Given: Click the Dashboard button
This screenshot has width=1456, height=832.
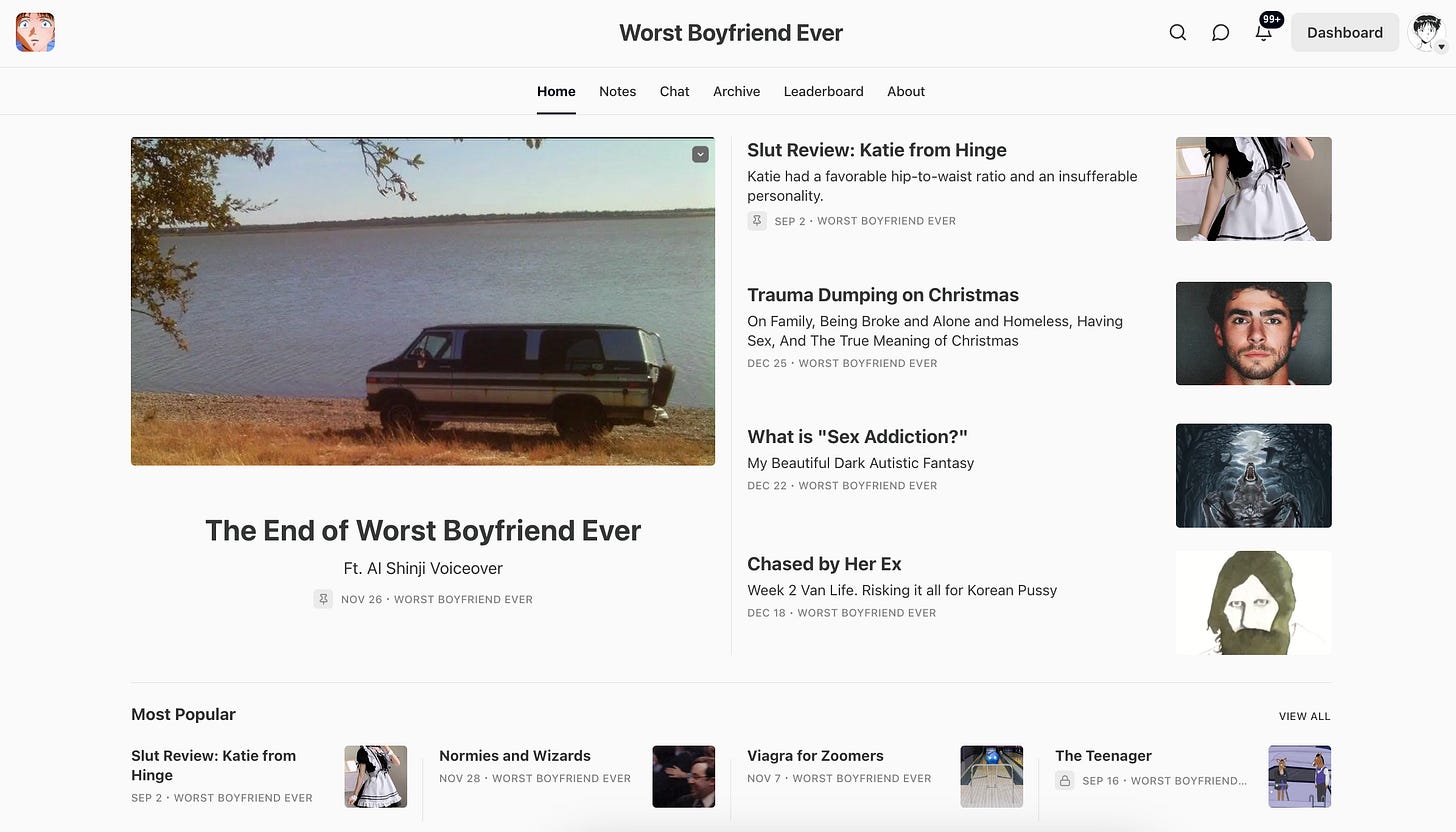Looking at the screenshot, I should click(1345, 32).
